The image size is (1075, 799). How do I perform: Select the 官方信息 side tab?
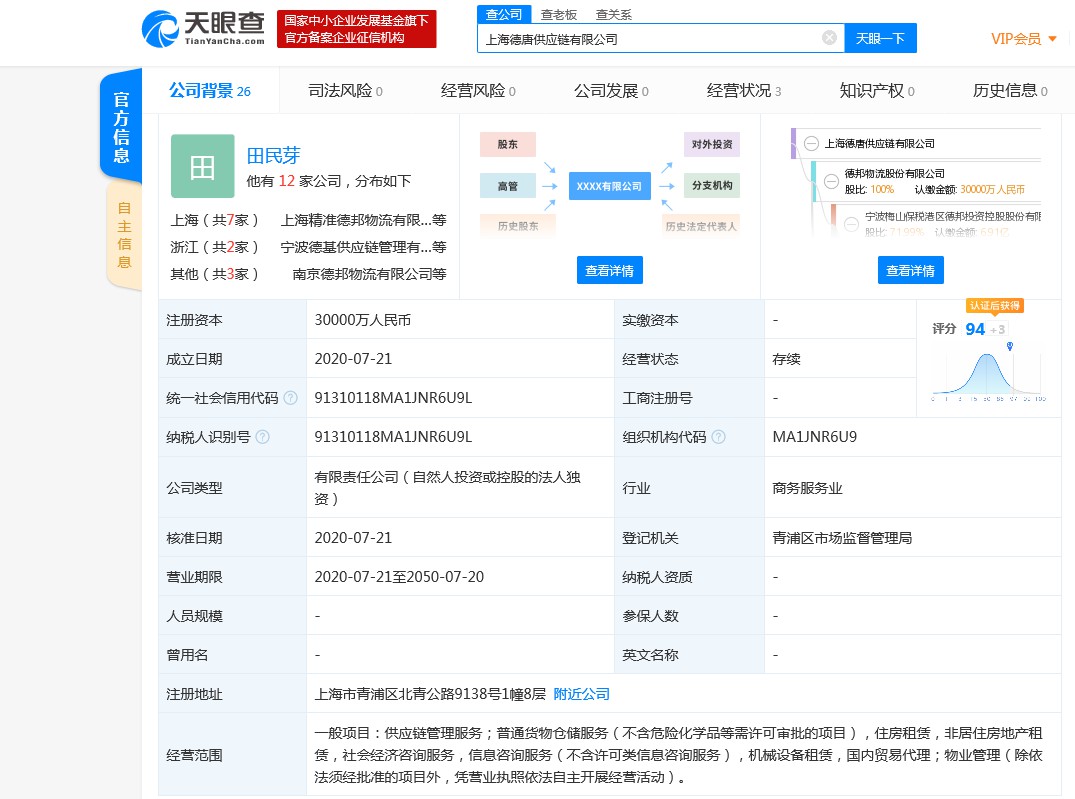(x=121, y=127)
